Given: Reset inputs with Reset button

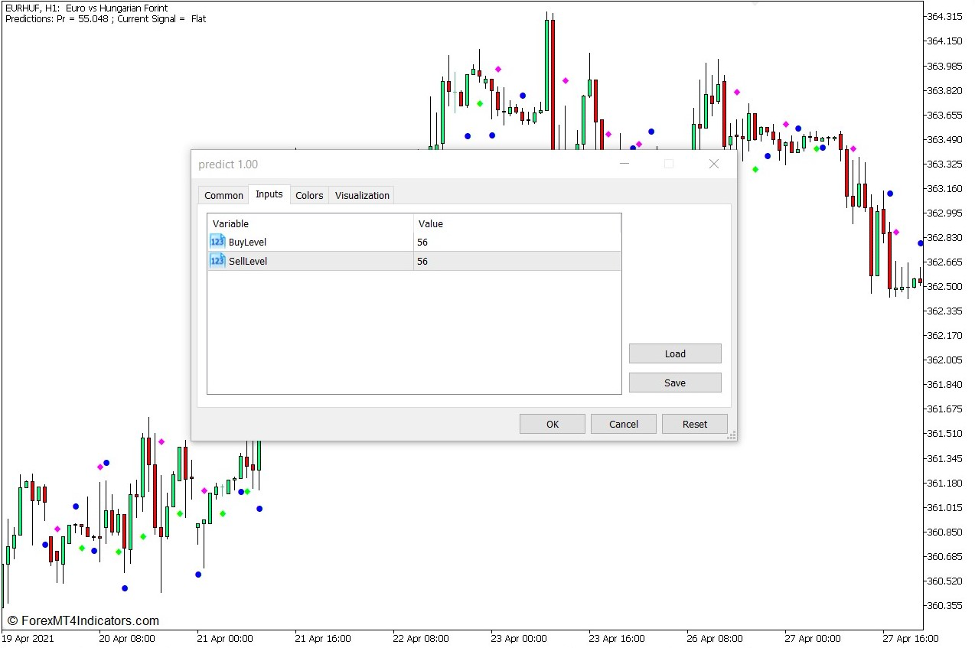Looking at the screenshot, I should pos(695,424).
